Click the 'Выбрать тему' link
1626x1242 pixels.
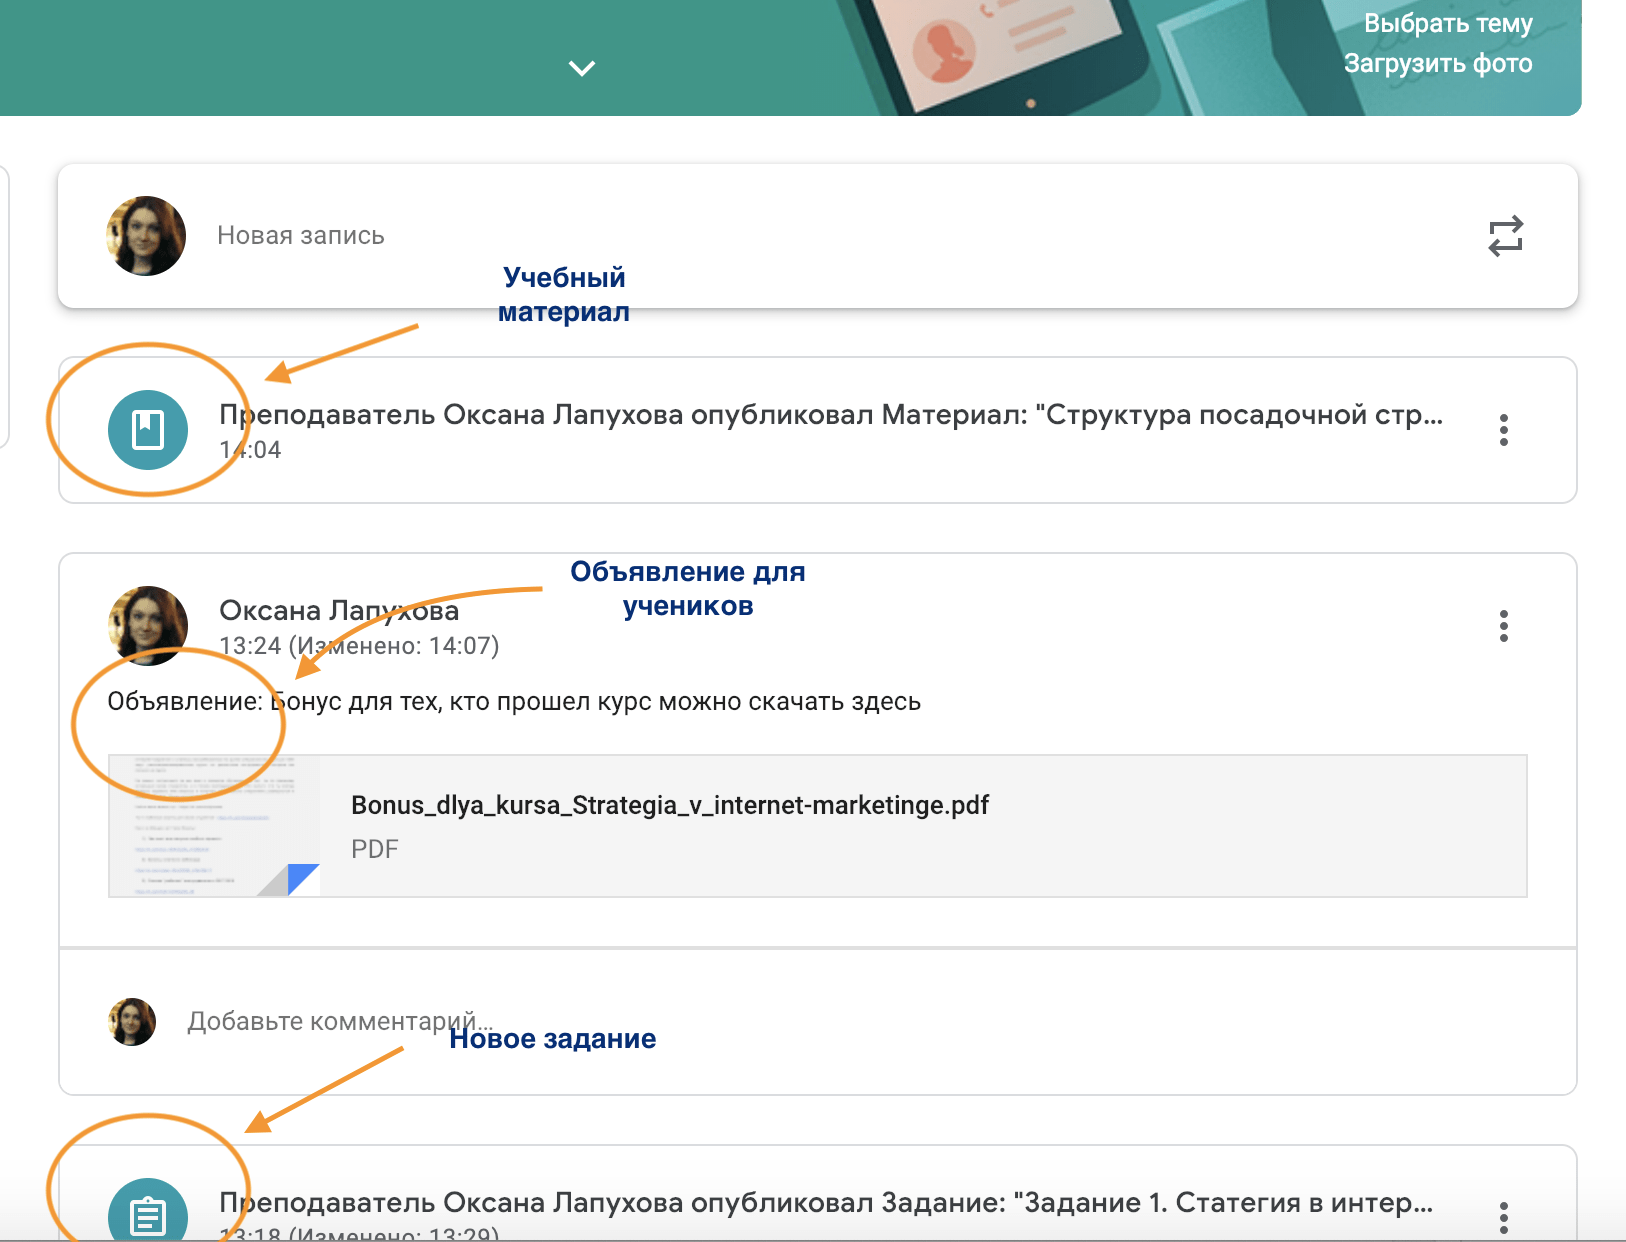1447,23
